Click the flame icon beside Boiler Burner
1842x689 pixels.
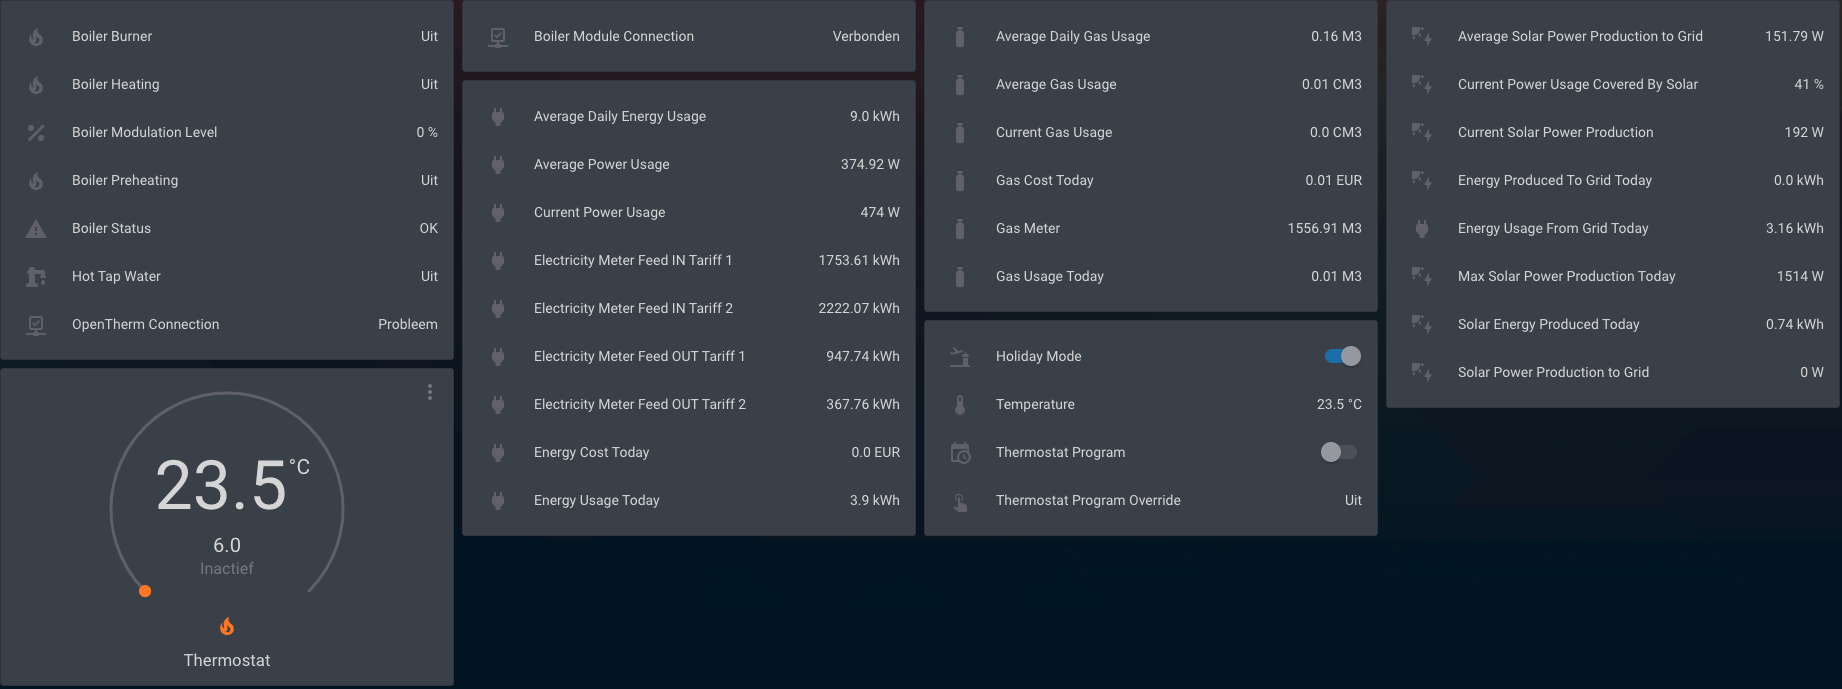(36, 37)
